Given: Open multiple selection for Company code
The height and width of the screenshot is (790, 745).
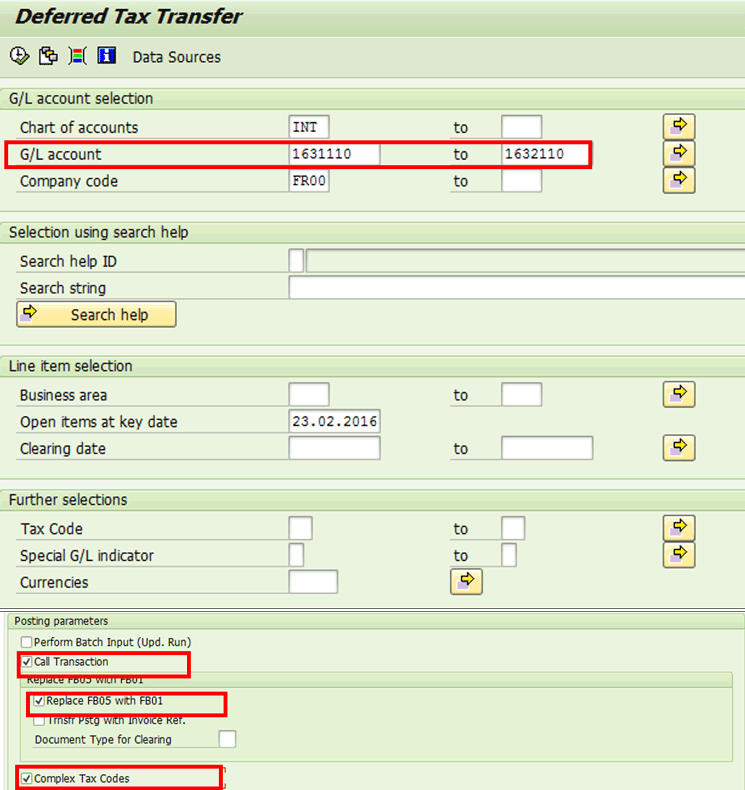Looking at the screenshot, I should pos(679,180).
